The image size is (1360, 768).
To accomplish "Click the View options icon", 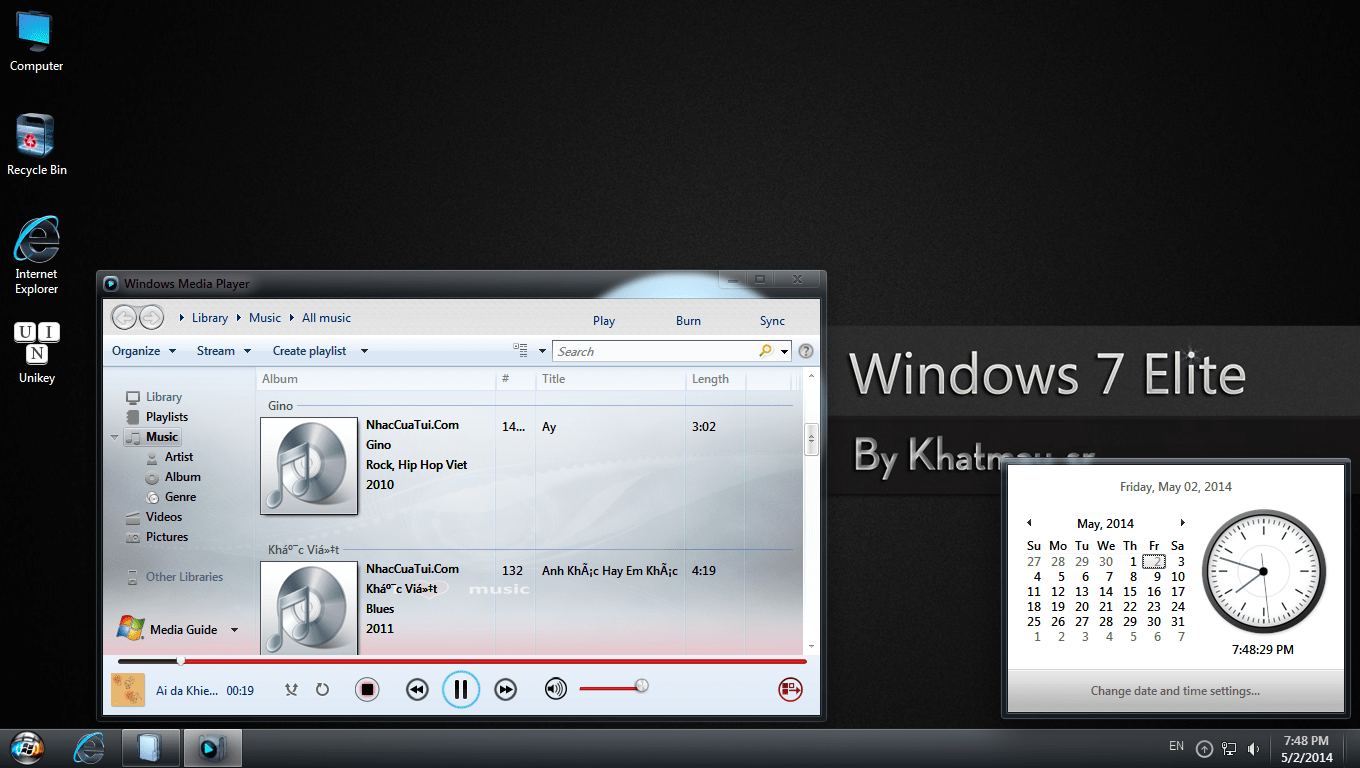I will [521, 350].
